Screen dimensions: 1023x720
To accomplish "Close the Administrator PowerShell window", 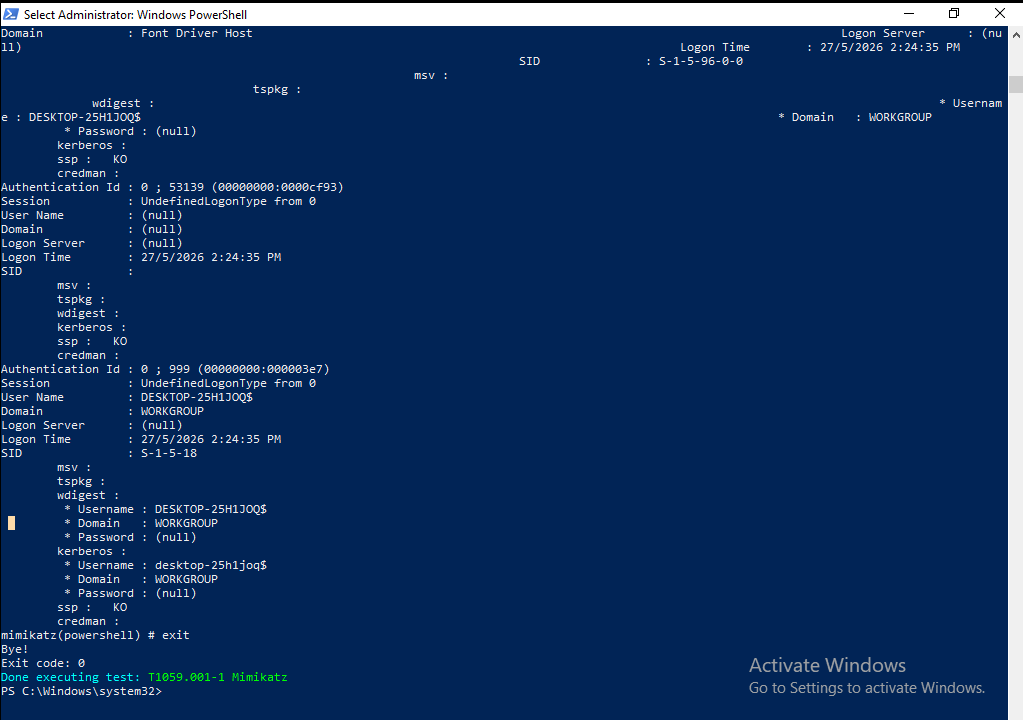I will click(1000, 13).
